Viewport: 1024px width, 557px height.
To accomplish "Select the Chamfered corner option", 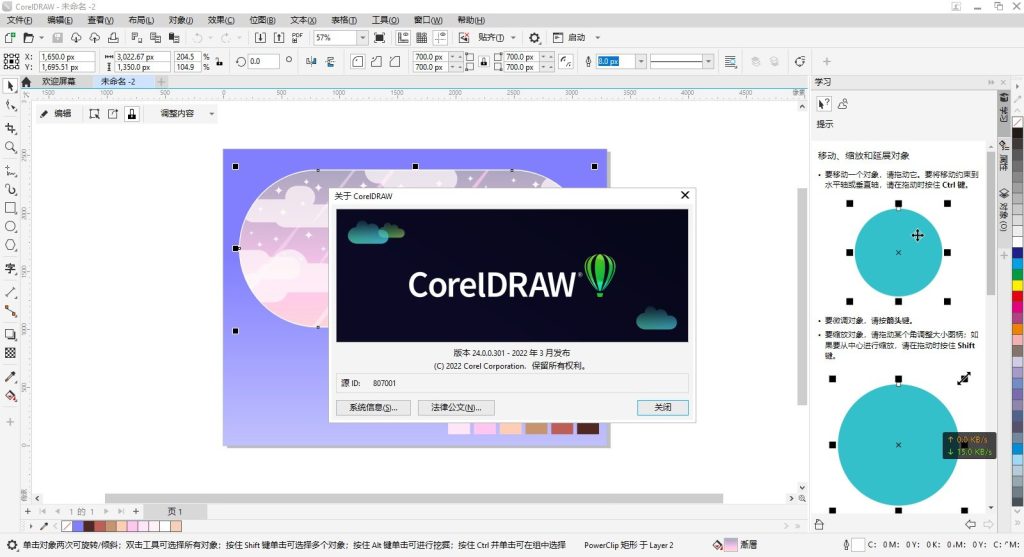I will (394, 61).
